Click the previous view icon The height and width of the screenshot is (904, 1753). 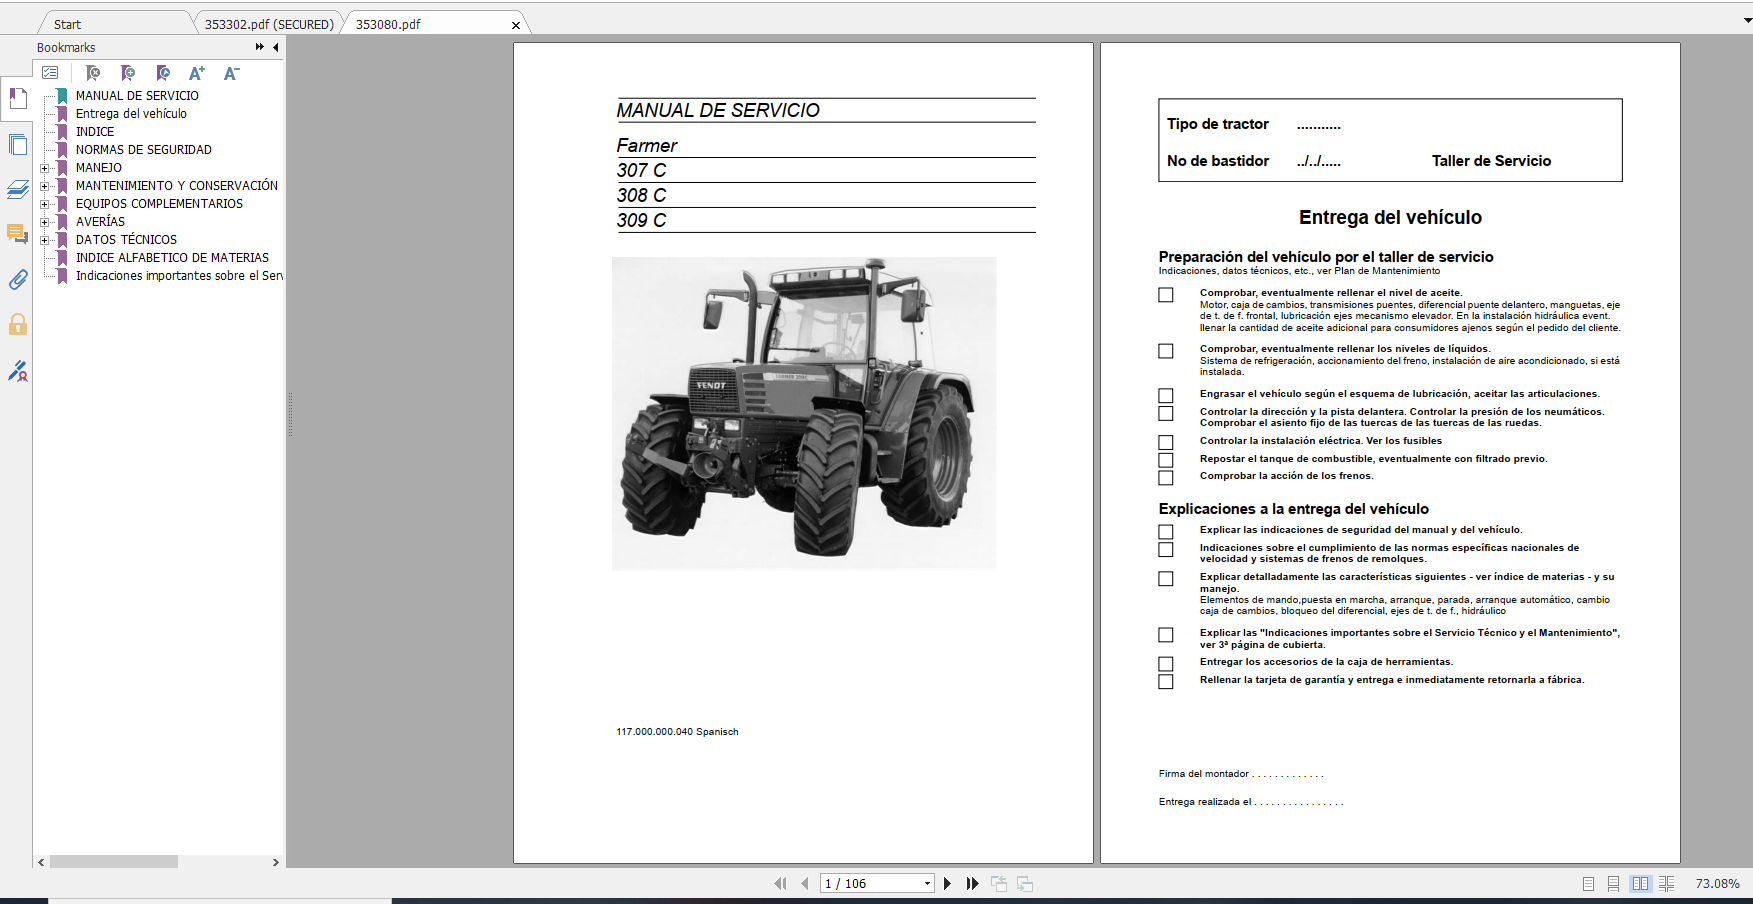(999, 883)
